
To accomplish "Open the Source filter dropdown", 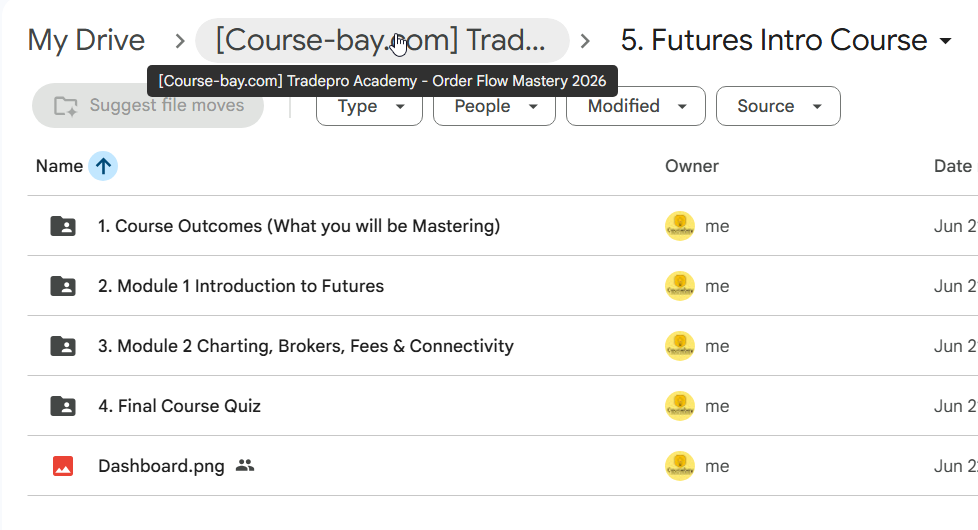I will click(x=778, y=106).
